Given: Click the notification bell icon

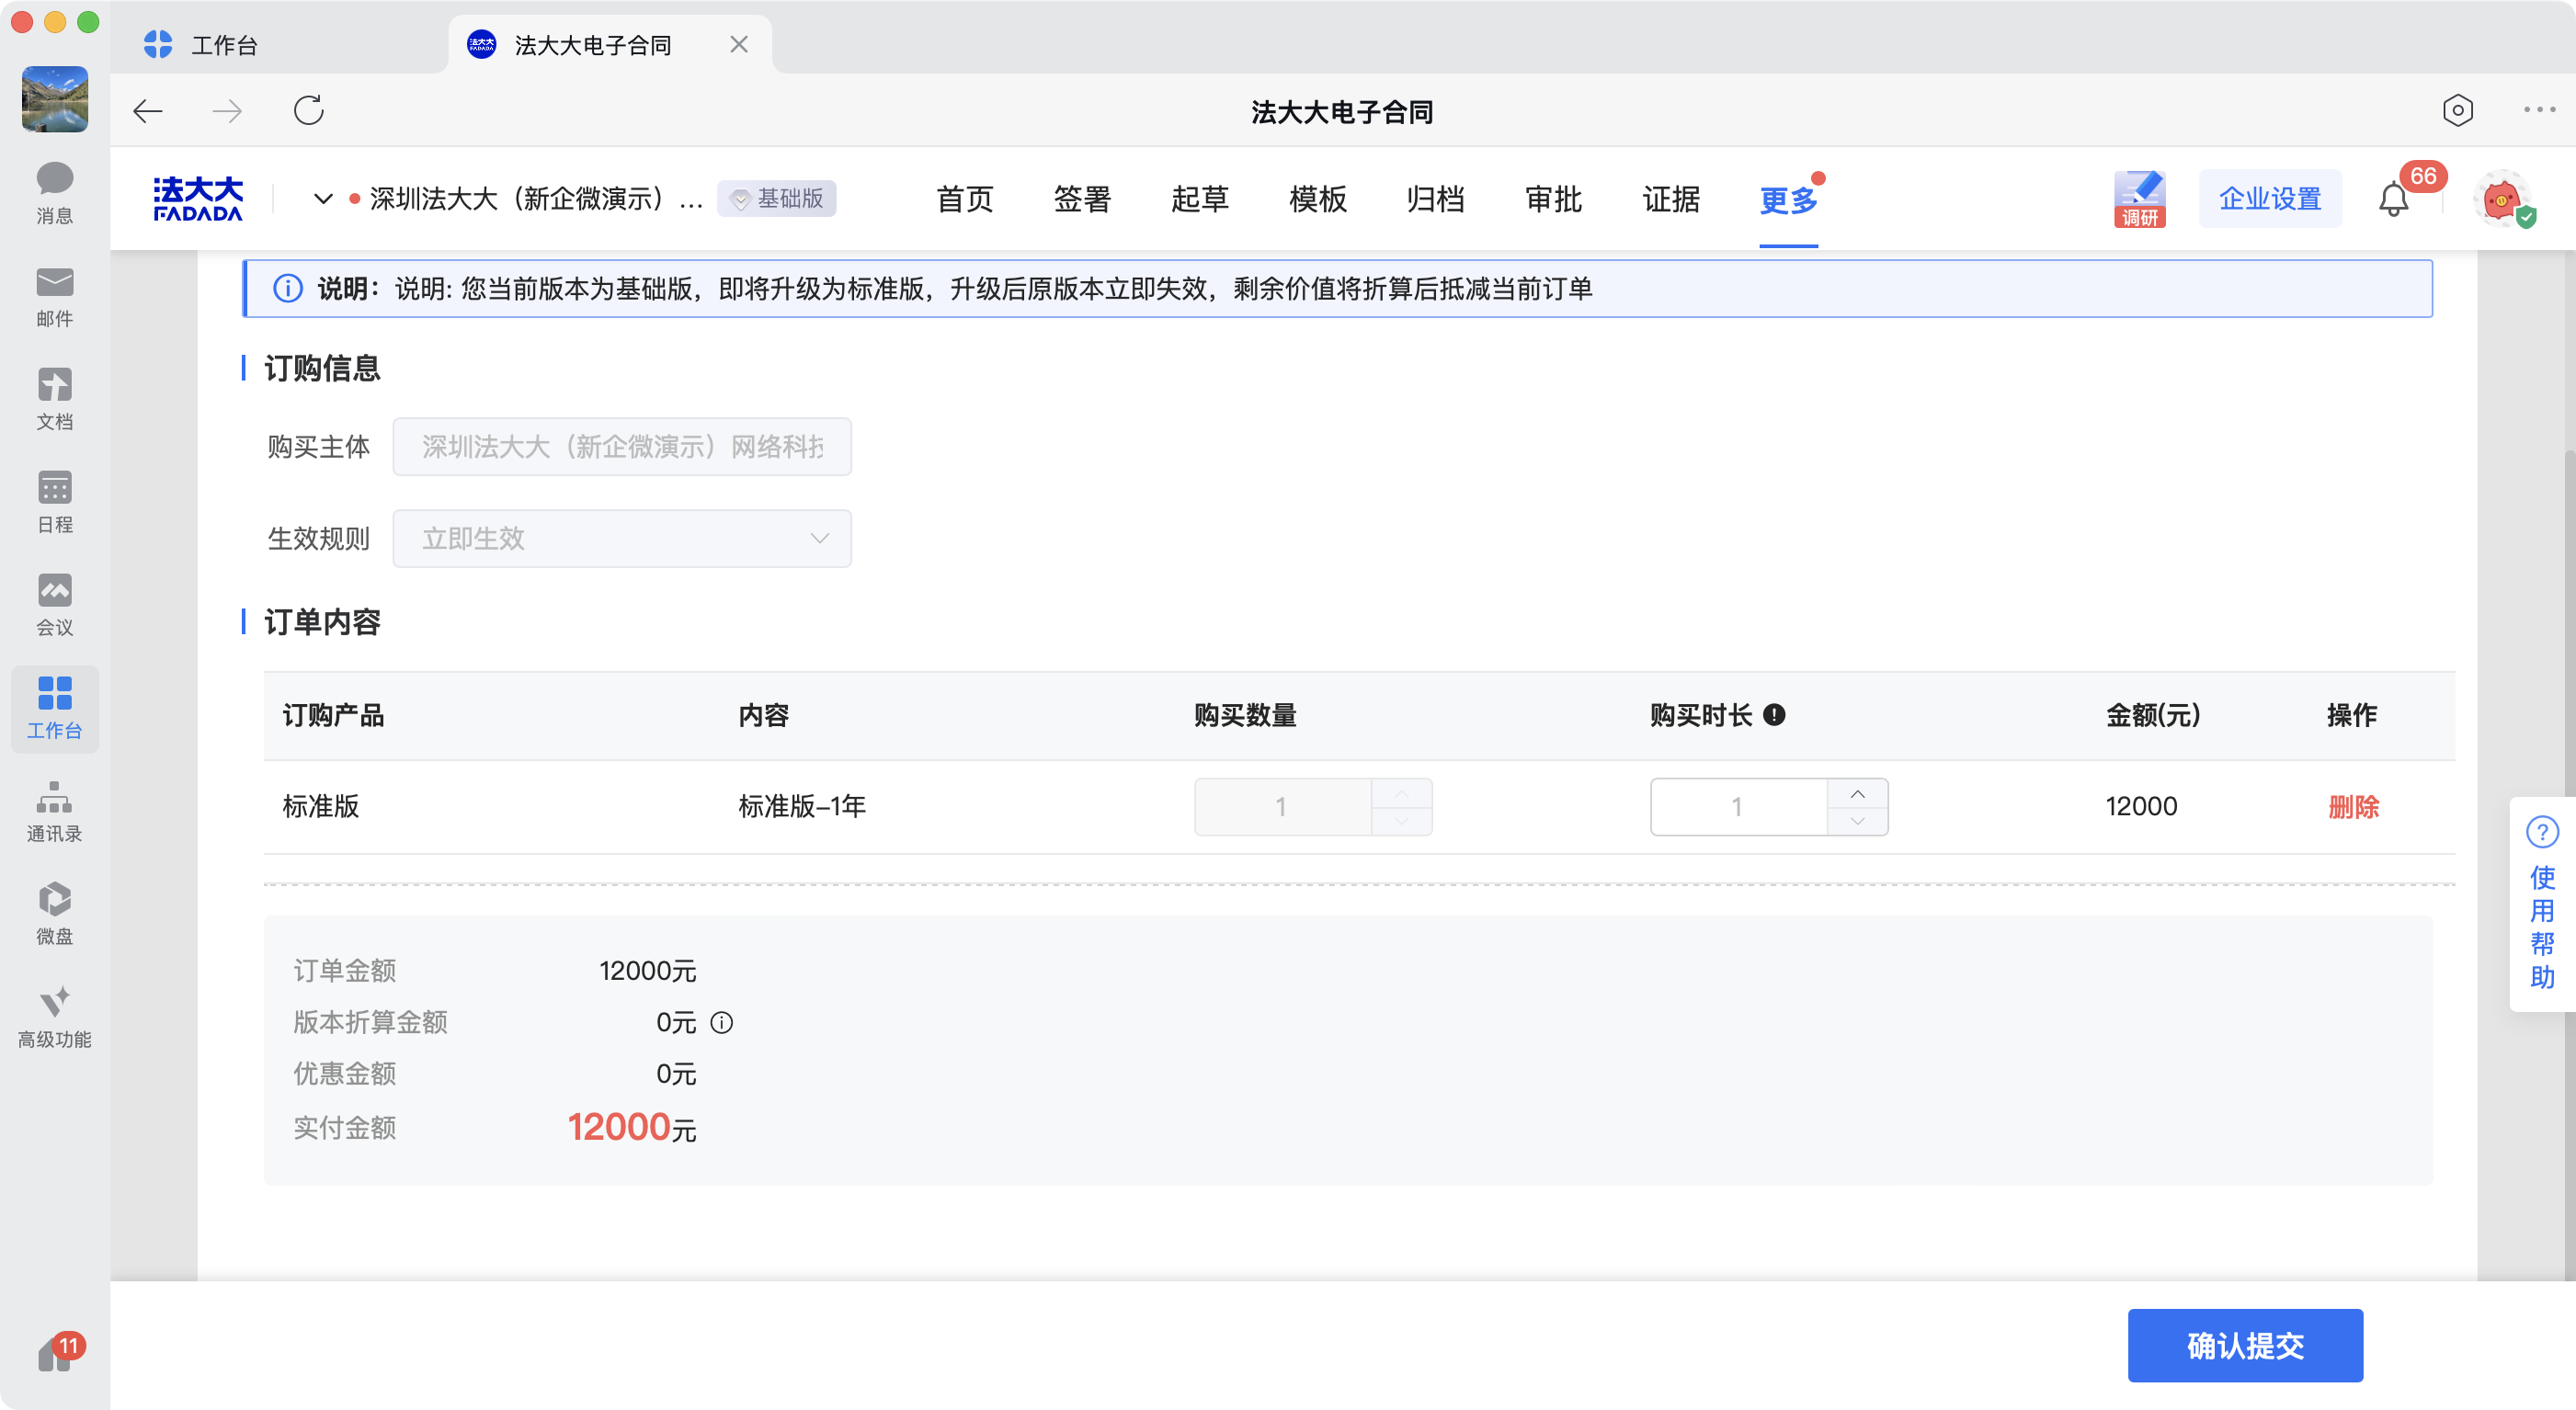Looking at the screenshot, I should (x=2393, y=199).
